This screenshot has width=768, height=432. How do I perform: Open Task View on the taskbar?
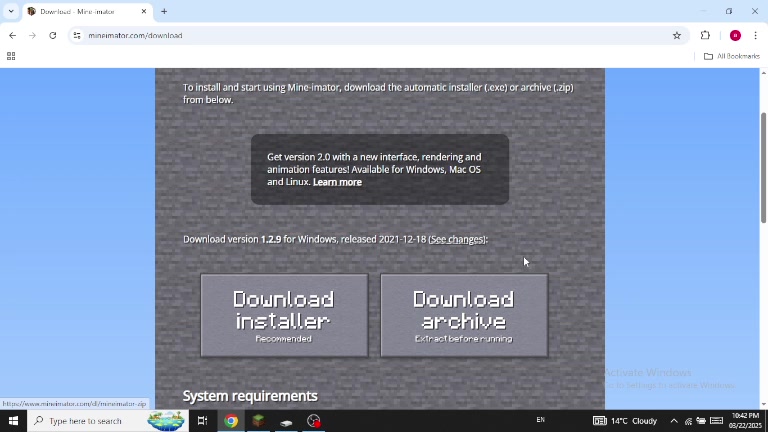pyautogui.click(x=202, y=421)
